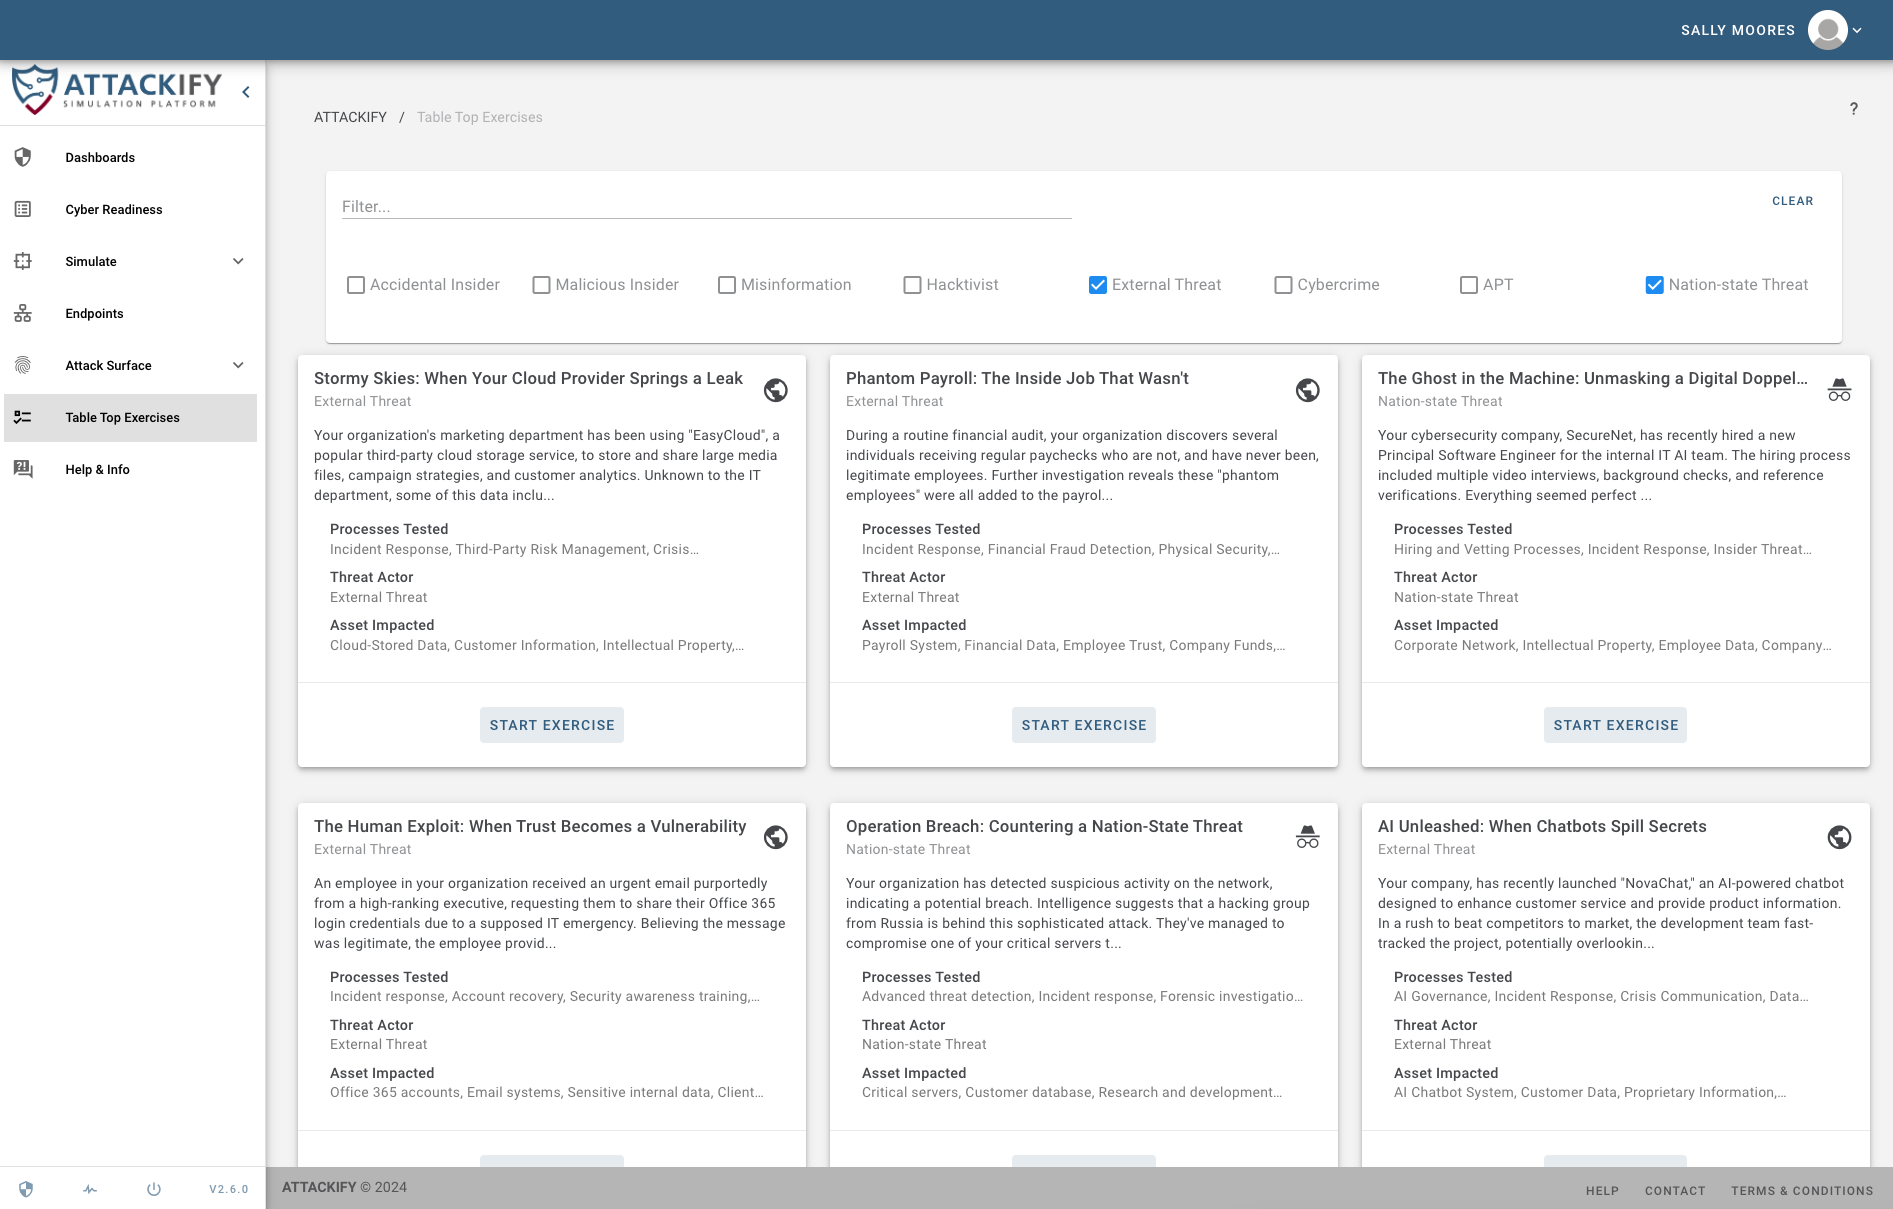Click the 'AI Unleashed: When Chatbots Spill Secrets' title
1893x1209 pixels.
click(1542, 826)
